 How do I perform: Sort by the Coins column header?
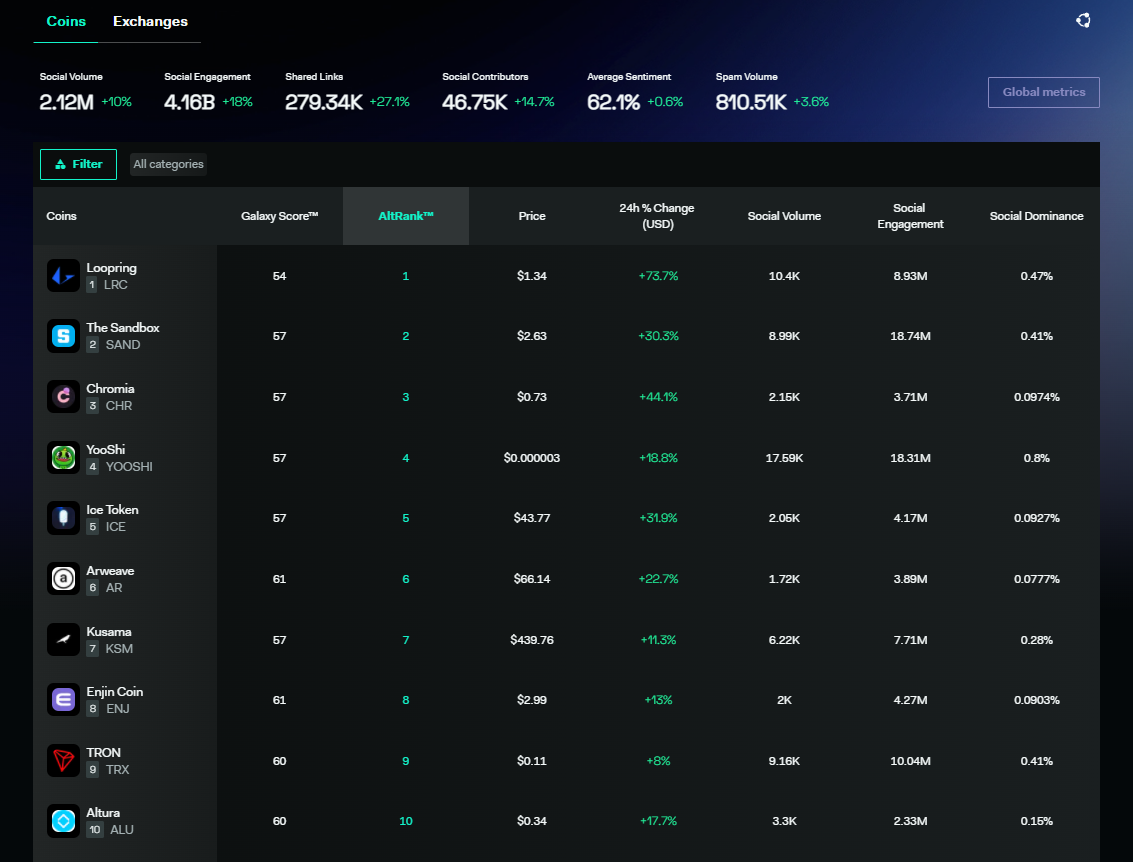[x=61, y=216]
